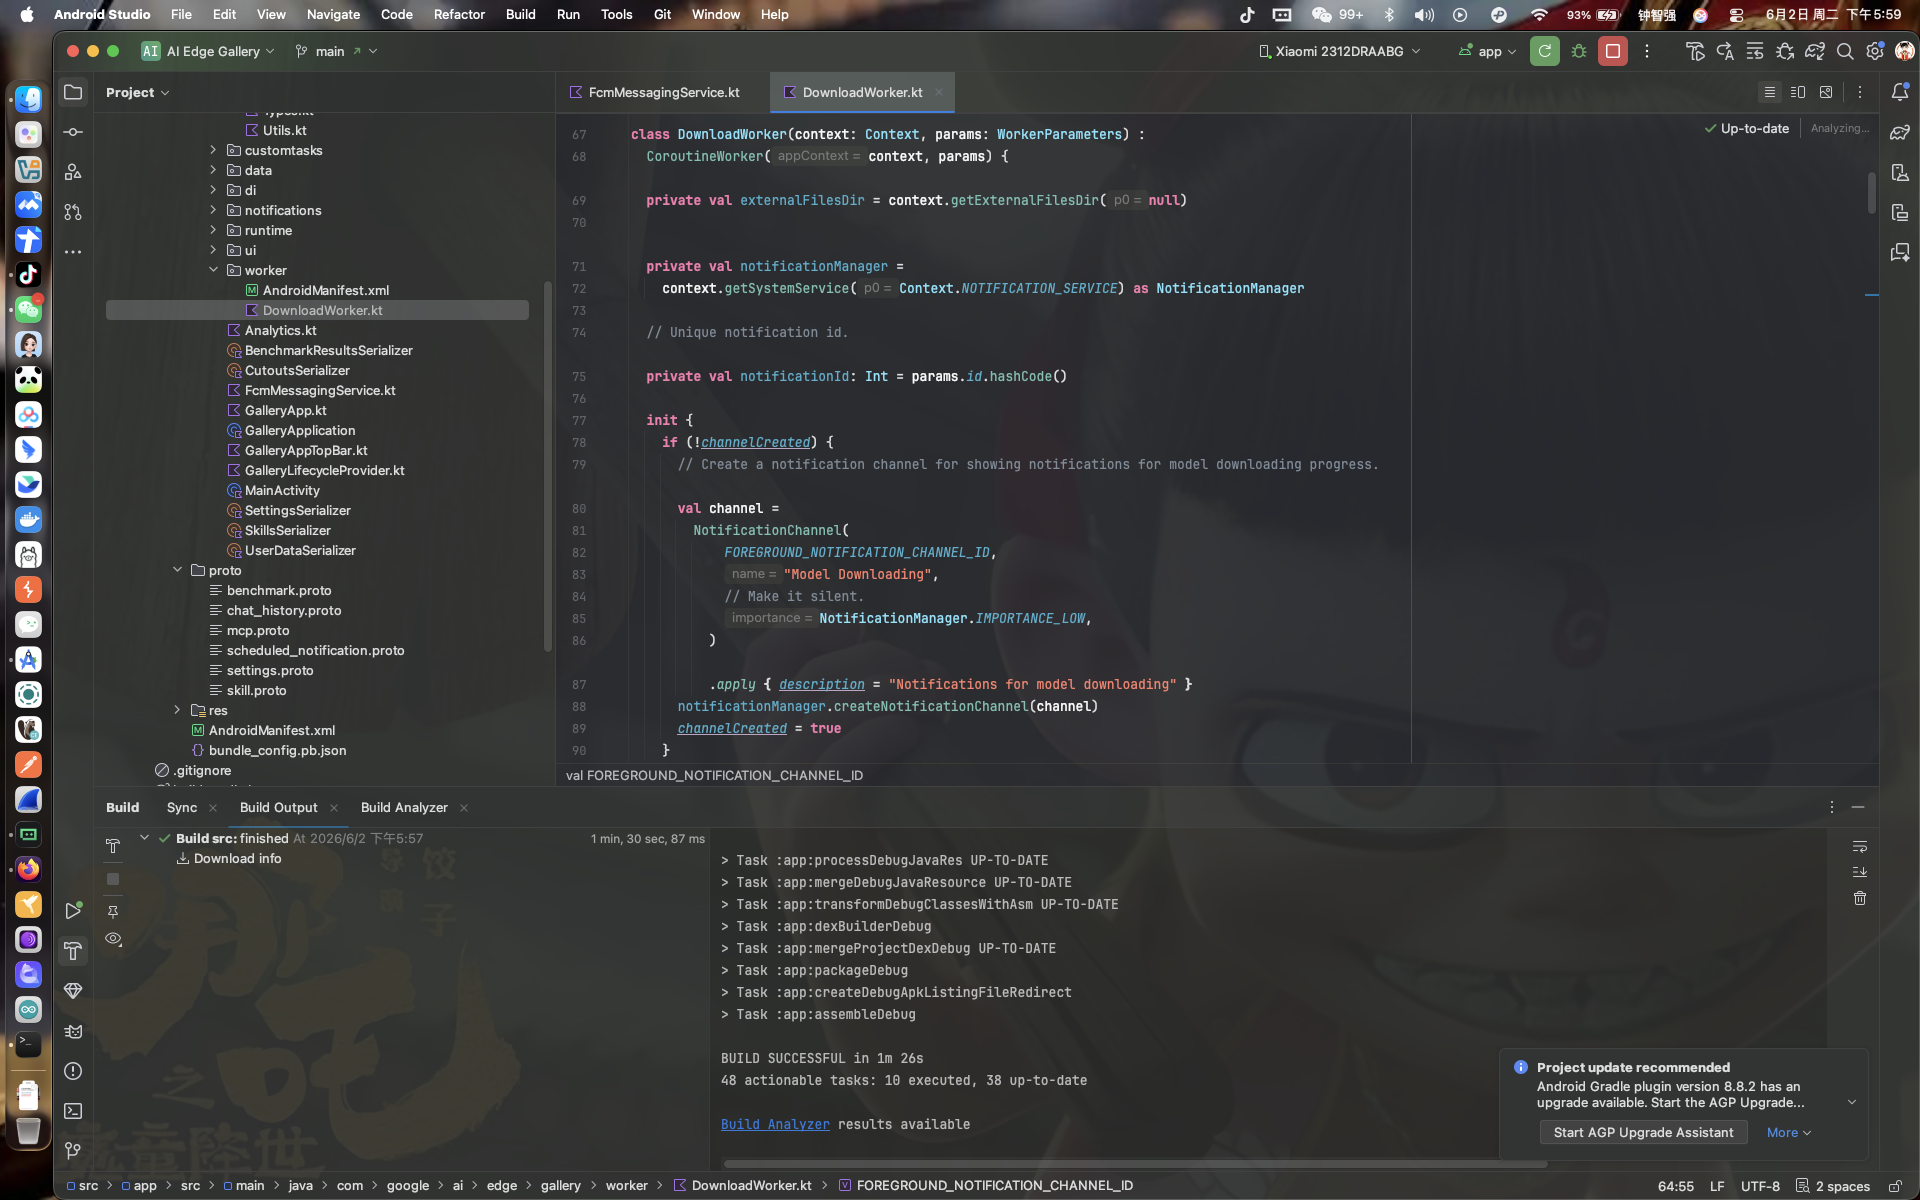Collapse Build src finished node

[x=145, y=838]
